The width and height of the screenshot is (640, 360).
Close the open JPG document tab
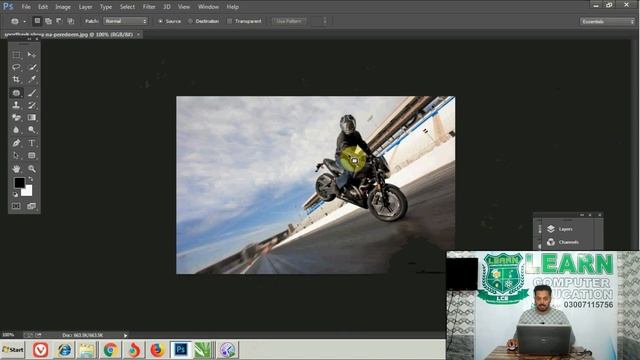[138, 35]
